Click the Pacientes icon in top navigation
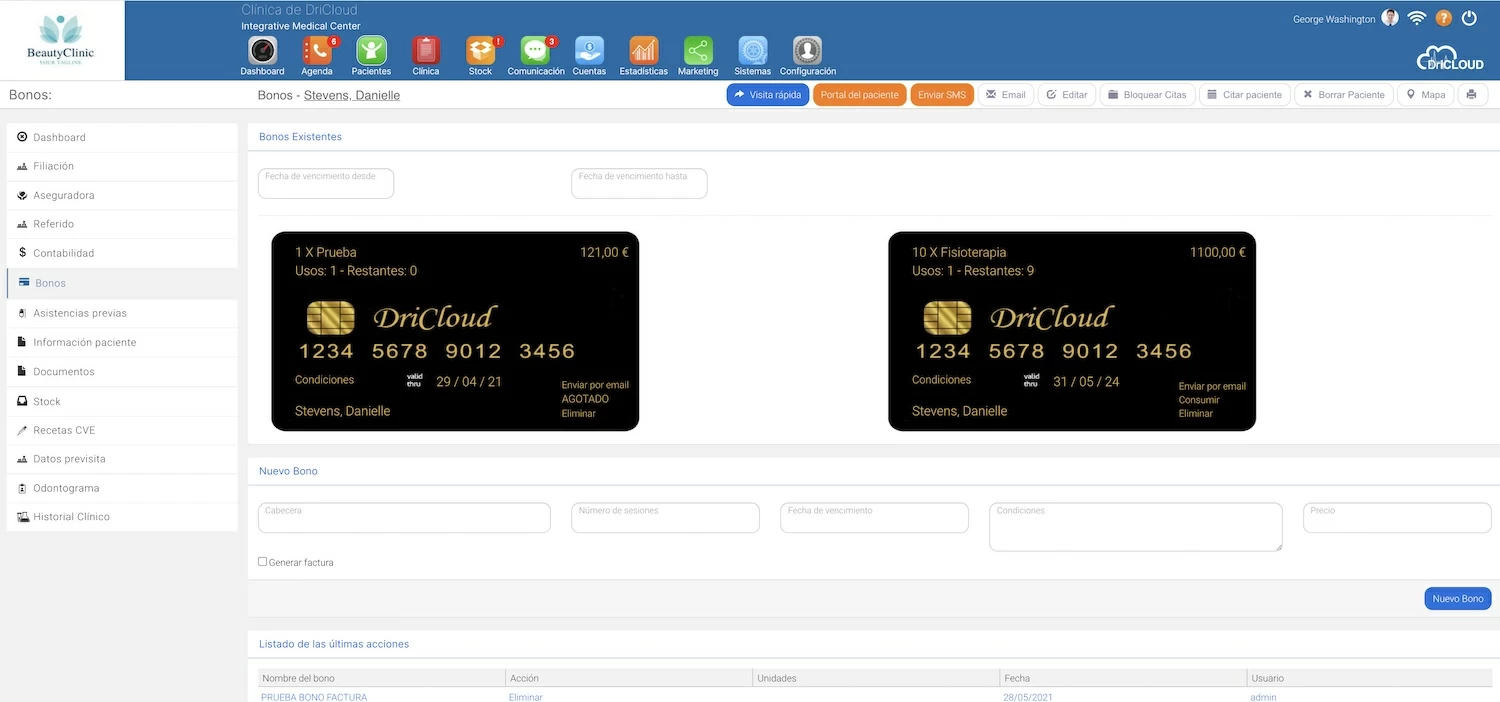Viewport: 1500px width, 702px height. (x=371, y=51)
